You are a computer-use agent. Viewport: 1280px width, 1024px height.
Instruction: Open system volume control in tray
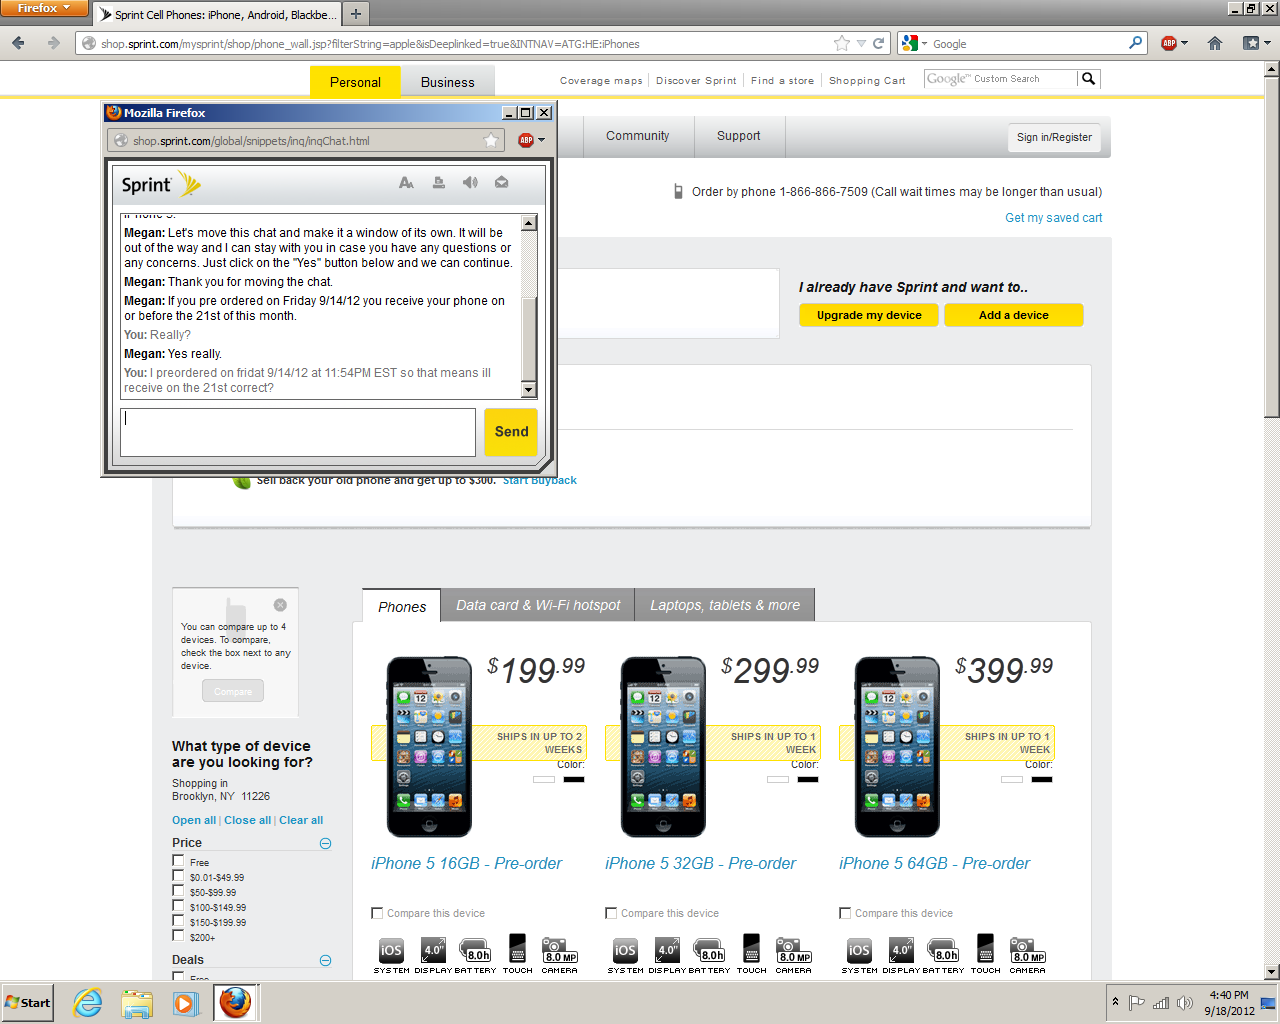1185,1003
